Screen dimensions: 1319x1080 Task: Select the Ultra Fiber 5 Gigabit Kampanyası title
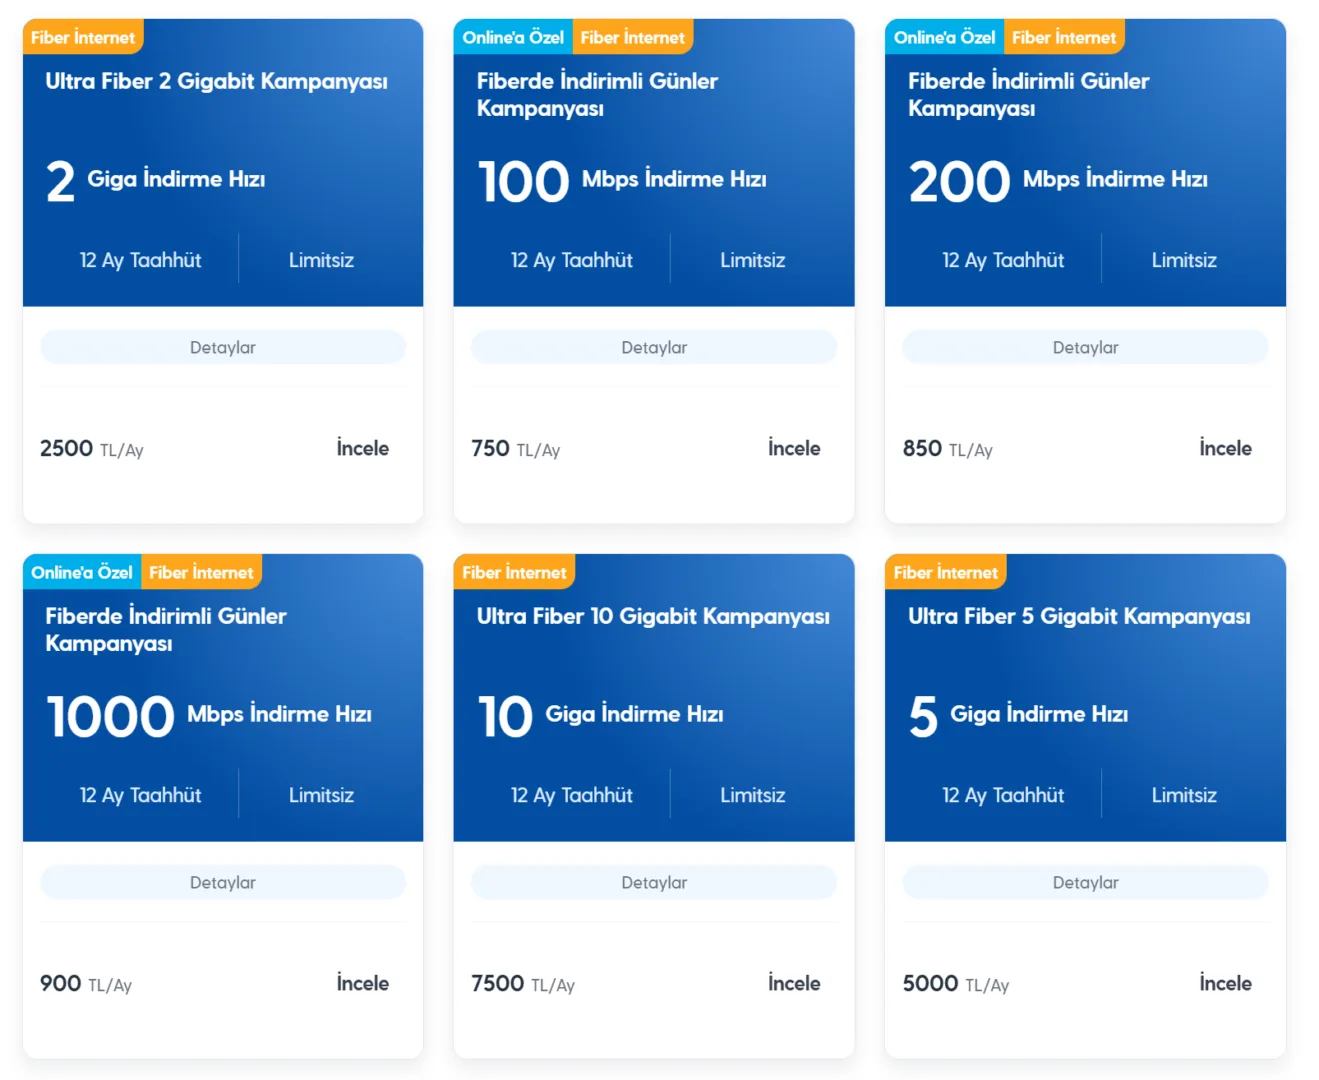[1078, 616]
